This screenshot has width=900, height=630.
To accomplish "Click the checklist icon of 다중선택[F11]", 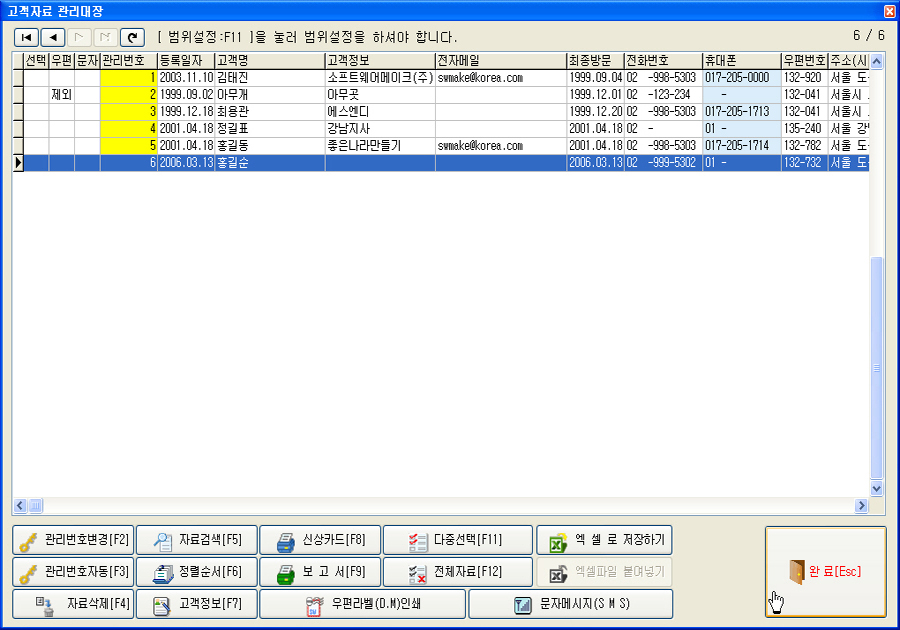I will (417, 541).
